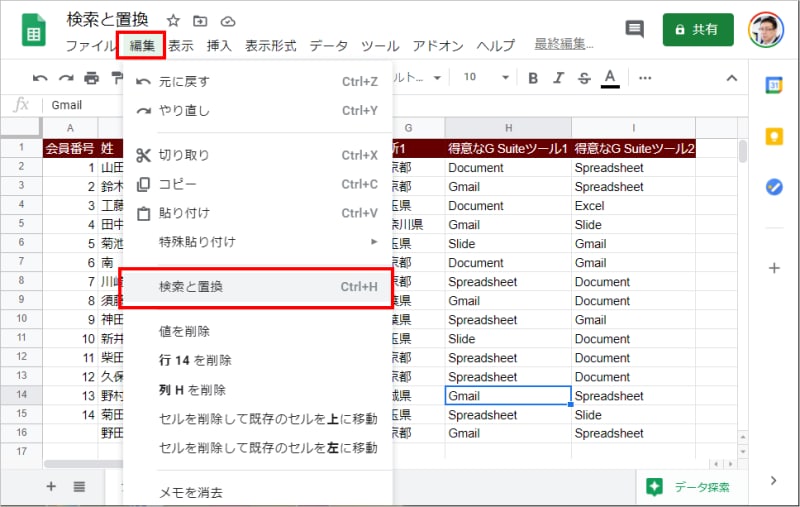Select 列 H を削除 menu item
This screenshot has height=507, width=800.
coord(258,390)
